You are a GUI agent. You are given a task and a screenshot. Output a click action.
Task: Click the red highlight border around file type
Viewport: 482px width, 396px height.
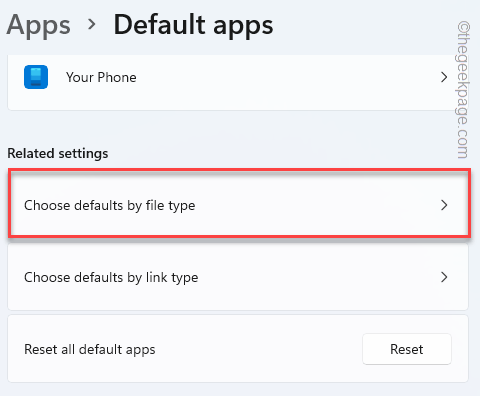click(x=239, y=170)
